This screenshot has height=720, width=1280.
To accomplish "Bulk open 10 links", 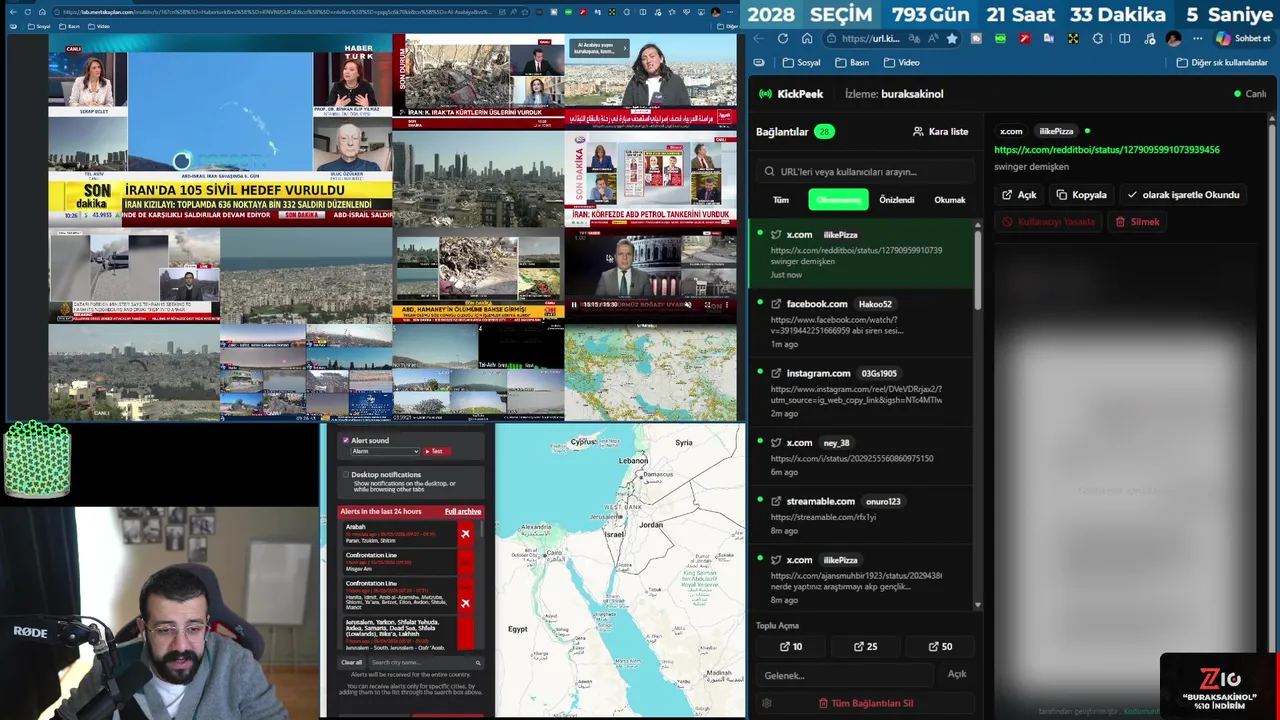I will (x=790, y=646).
